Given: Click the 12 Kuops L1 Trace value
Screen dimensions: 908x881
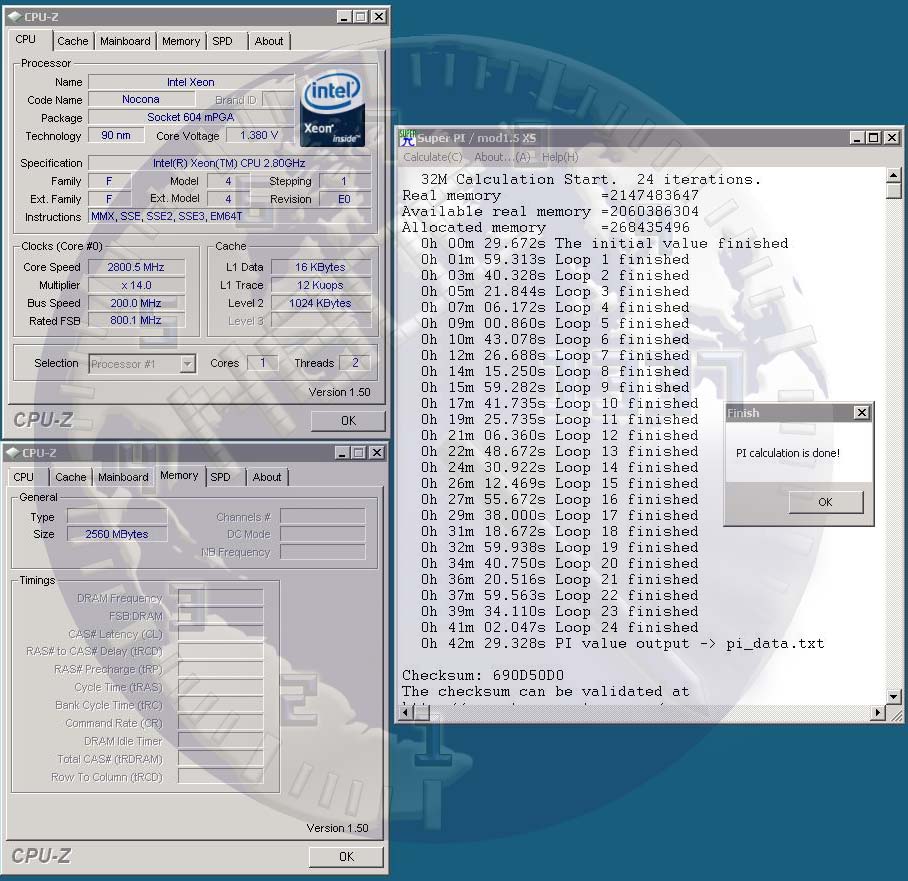Looking at the screenshot, I should click(320, 285).
